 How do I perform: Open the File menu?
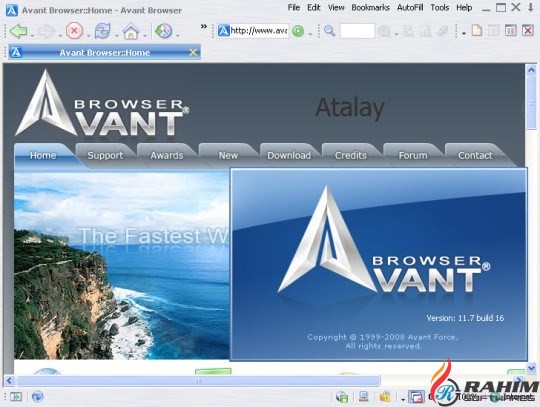(294, 8)
